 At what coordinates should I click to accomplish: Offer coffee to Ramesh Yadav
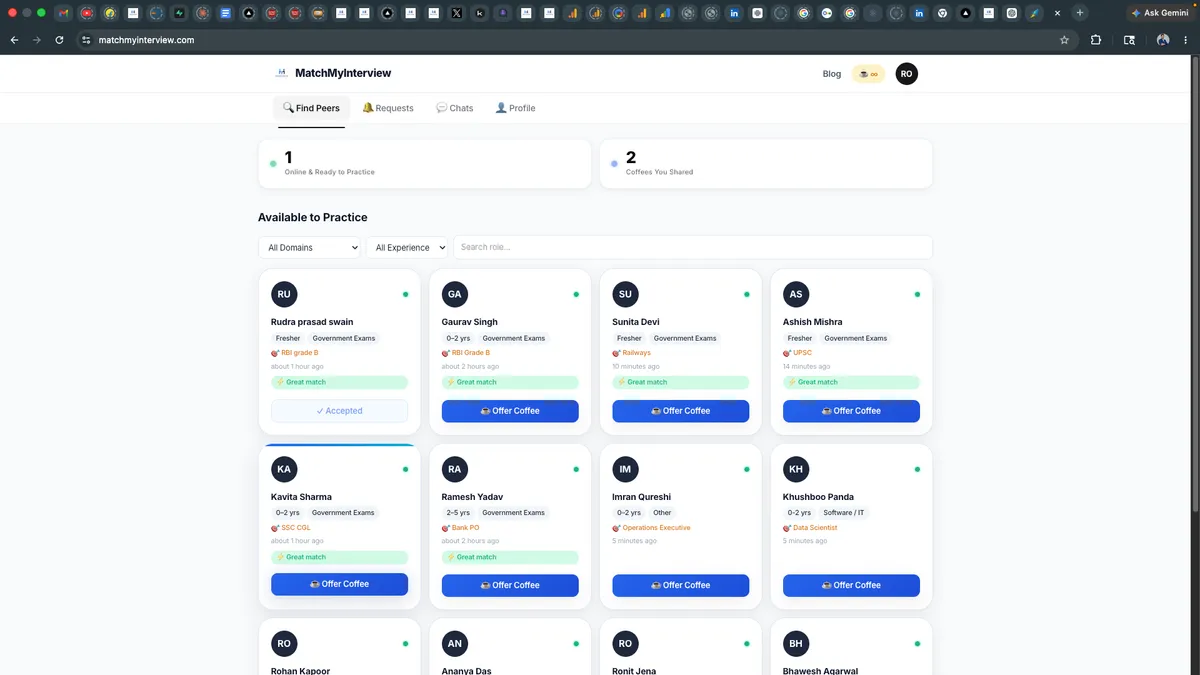(x=510, y=585)
